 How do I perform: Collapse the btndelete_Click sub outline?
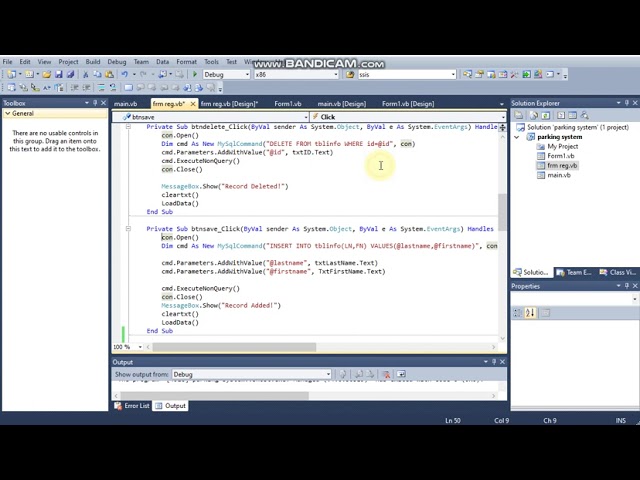click(x=128, y=127)
